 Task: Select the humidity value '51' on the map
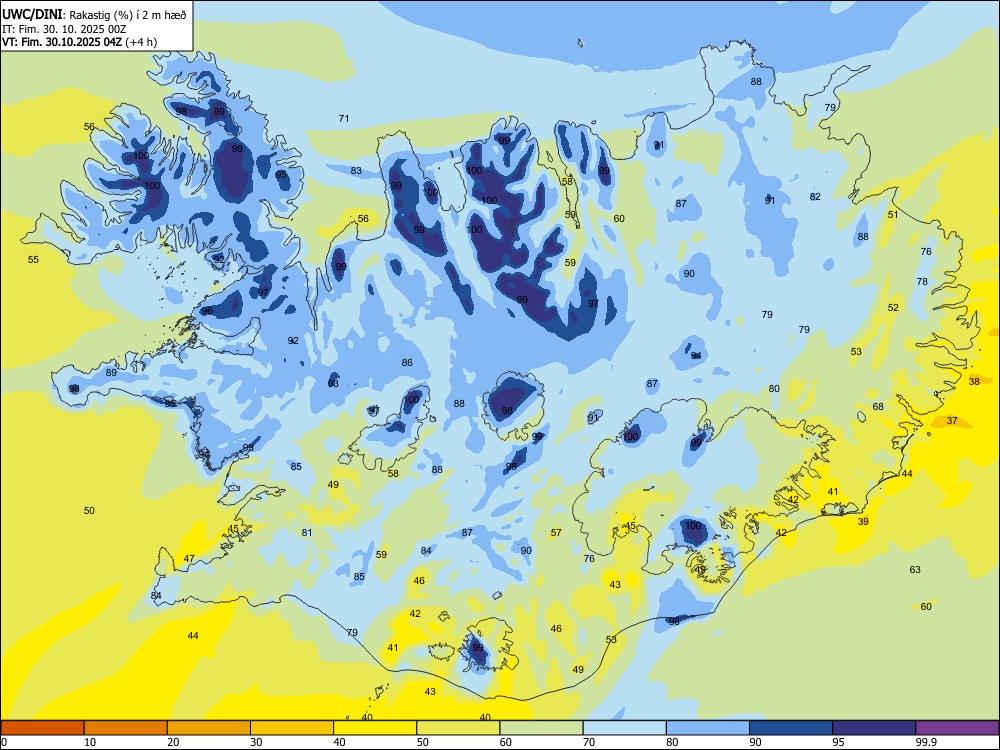pyautogui.click(x=893, y=214)
